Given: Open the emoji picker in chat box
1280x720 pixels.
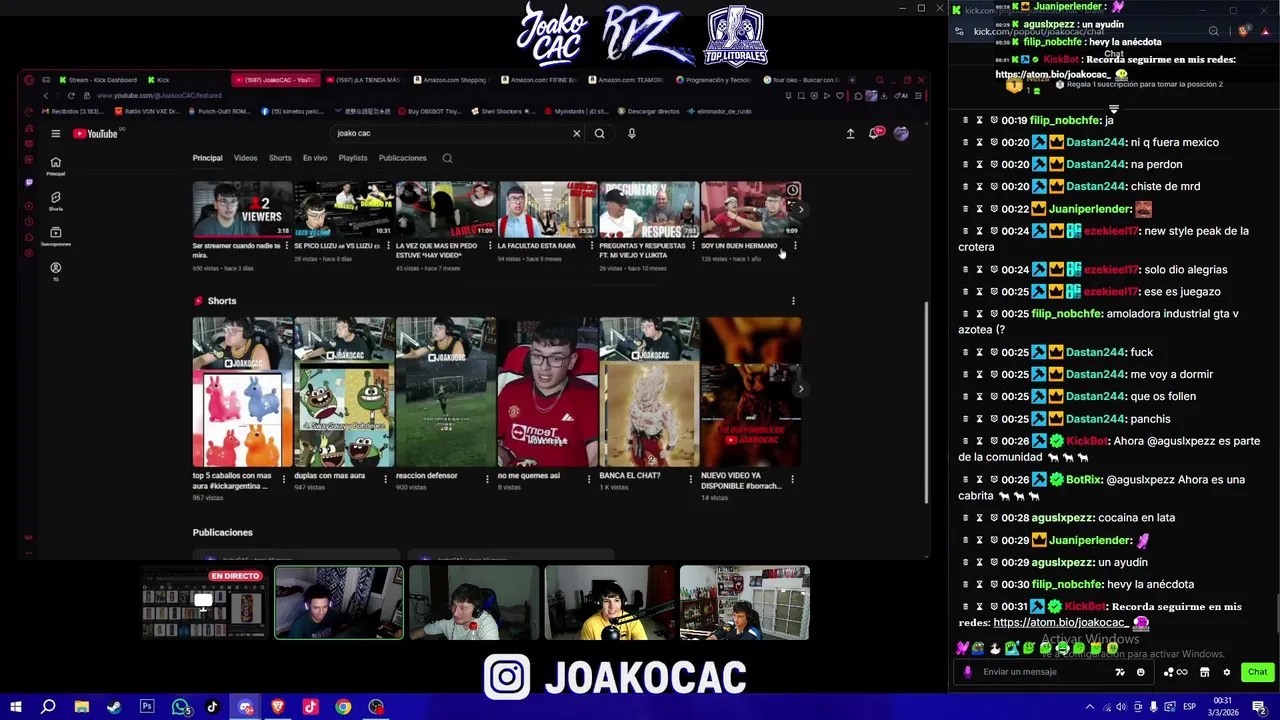Looking at the screenshot, I should click(1141, 672).
